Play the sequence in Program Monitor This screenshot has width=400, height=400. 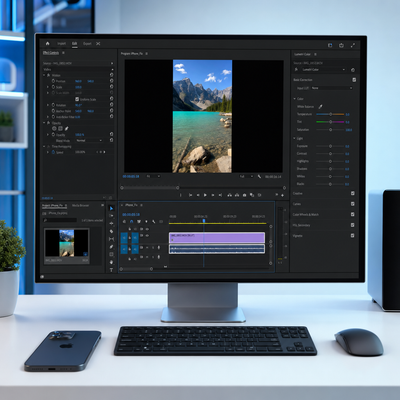click(x=205, y=195)
